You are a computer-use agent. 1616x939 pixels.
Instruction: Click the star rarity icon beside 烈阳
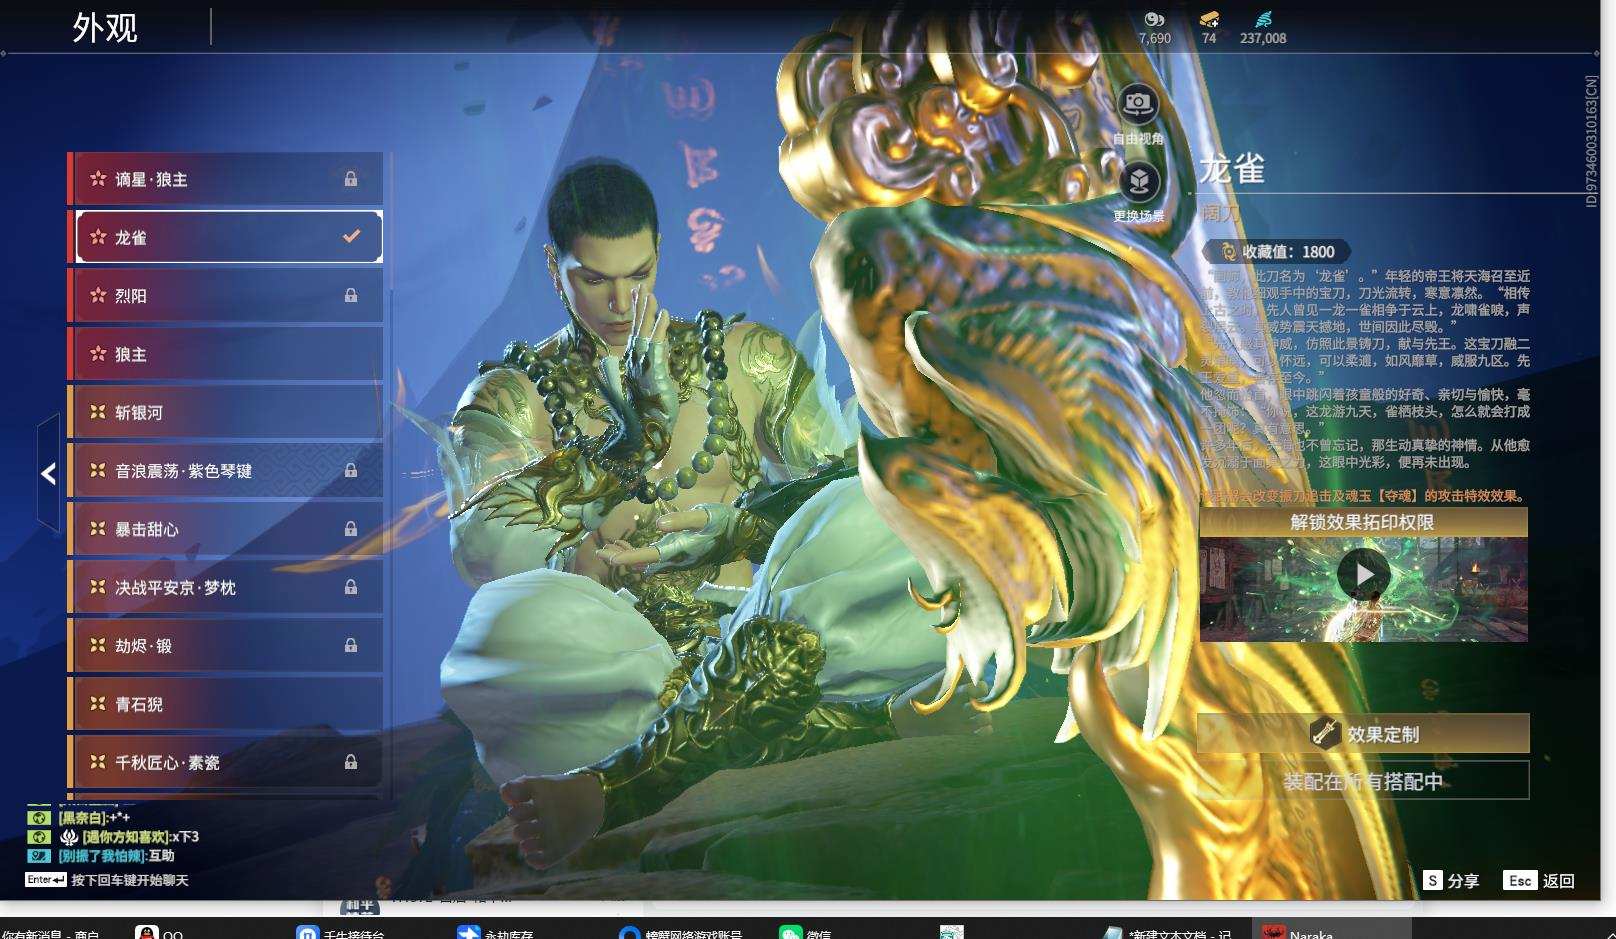98,296
